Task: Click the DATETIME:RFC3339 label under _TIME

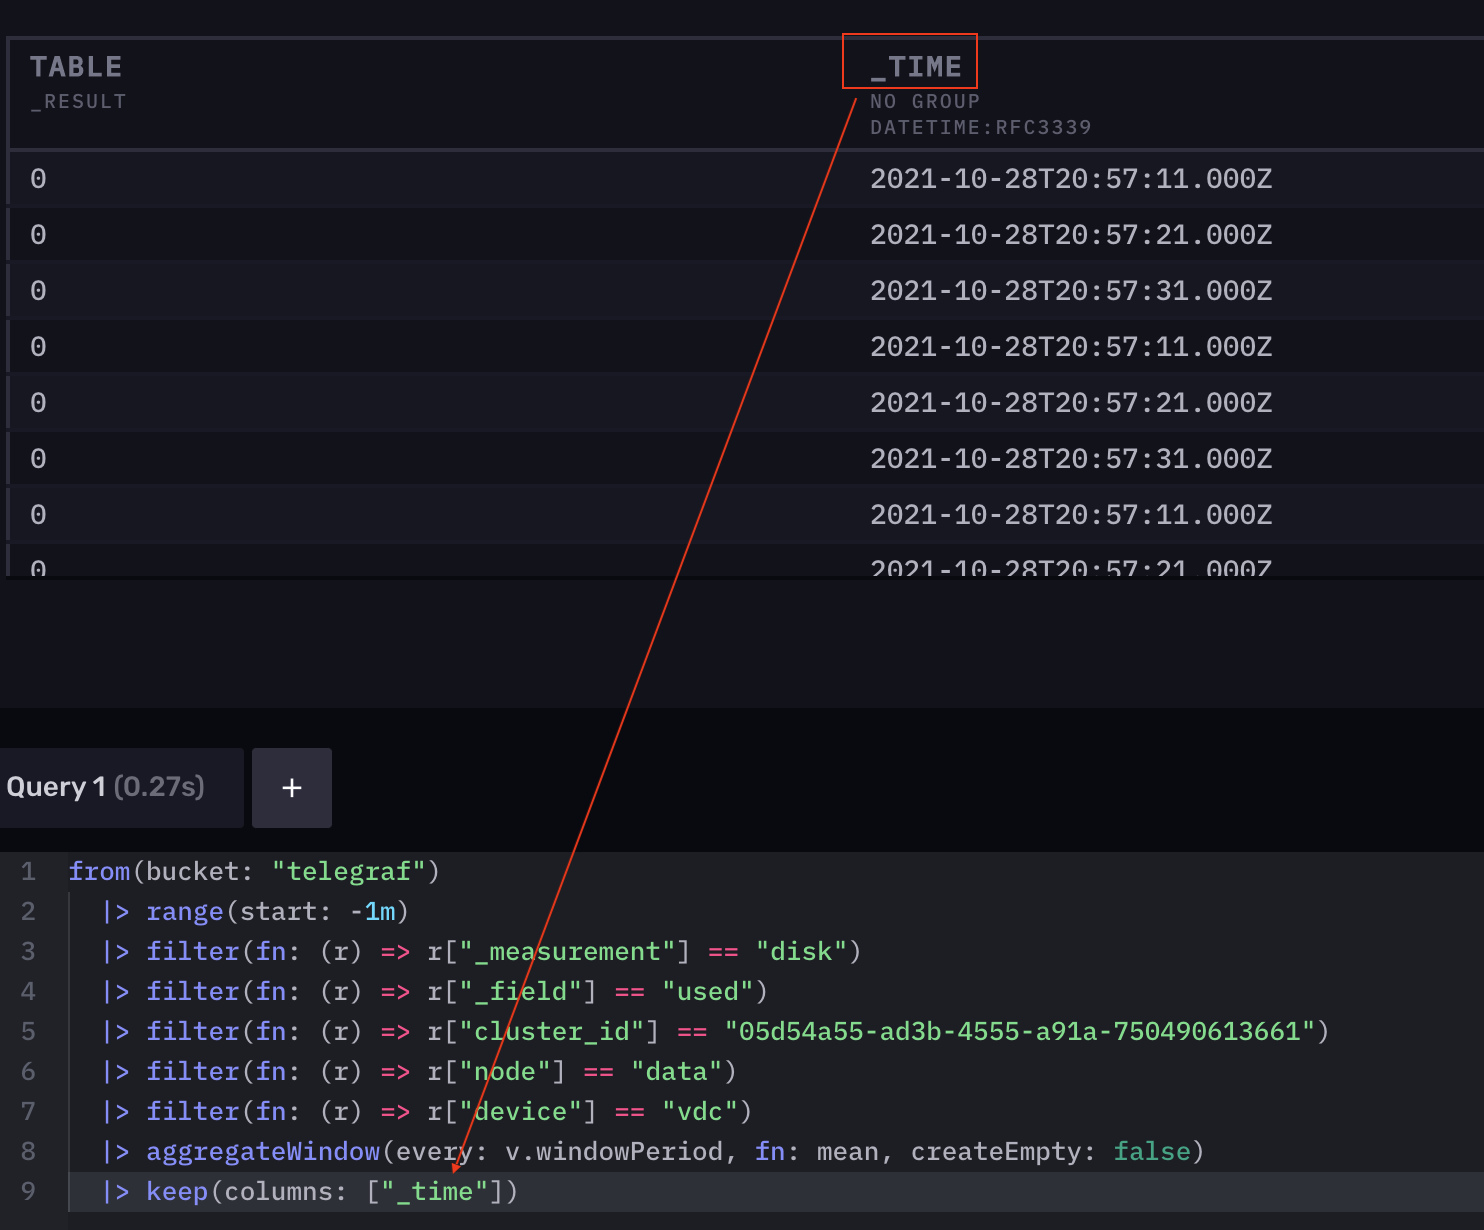Action: click(x=981, y=127)
